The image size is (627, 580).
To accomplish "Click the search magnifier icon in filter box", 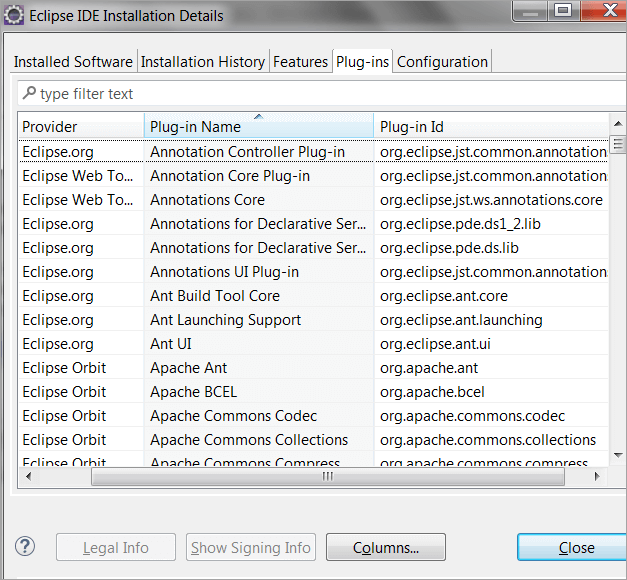I will pyautogui.click(x=29, y=93).
